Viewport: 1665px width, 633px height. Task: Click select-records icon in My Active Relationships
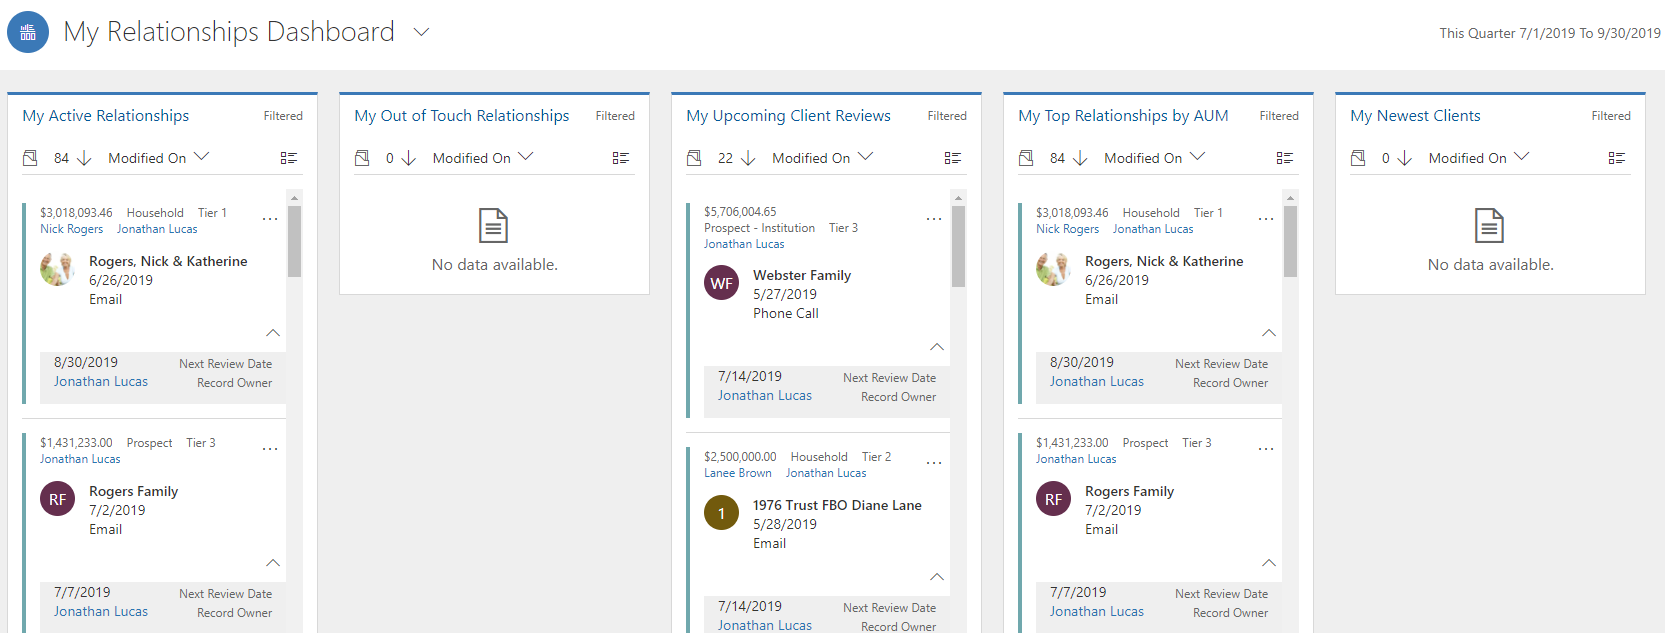pos(30,158)
